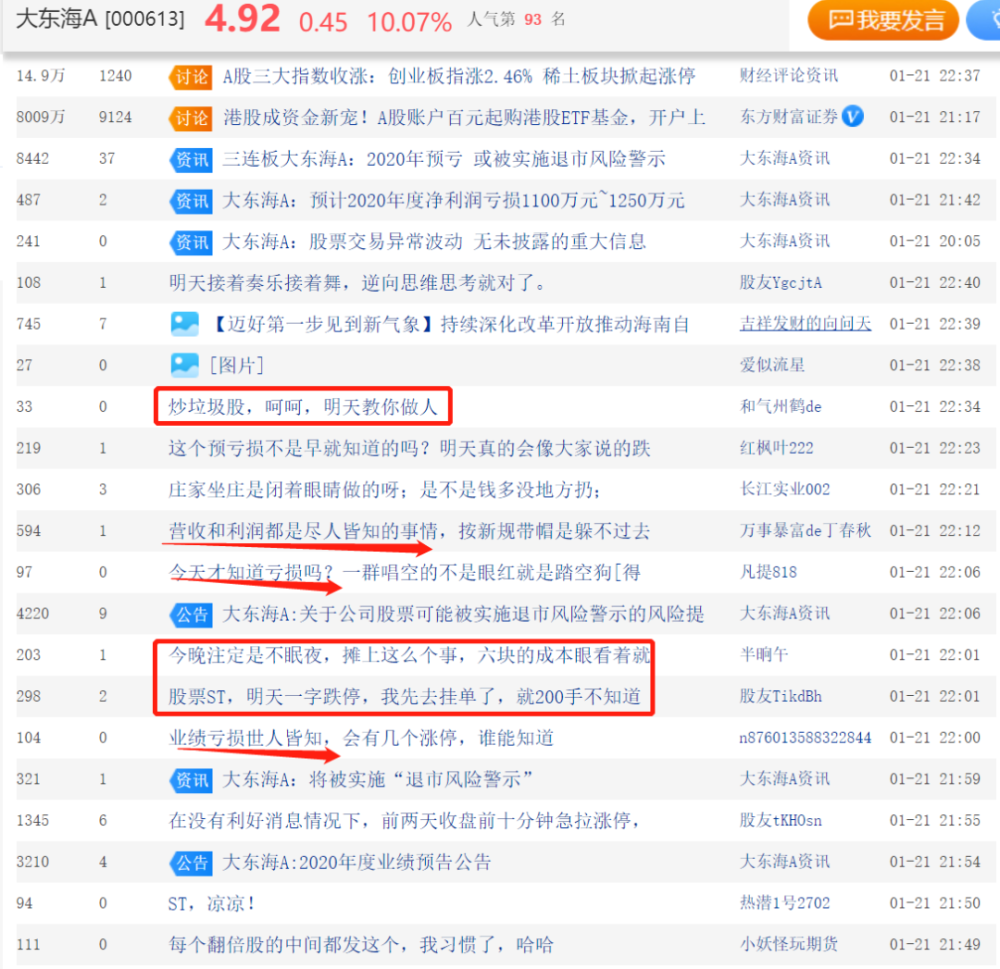Open post 在没有利好消息情况下
This screenshot has height=969, width=1000.
[x=404, y=820]
